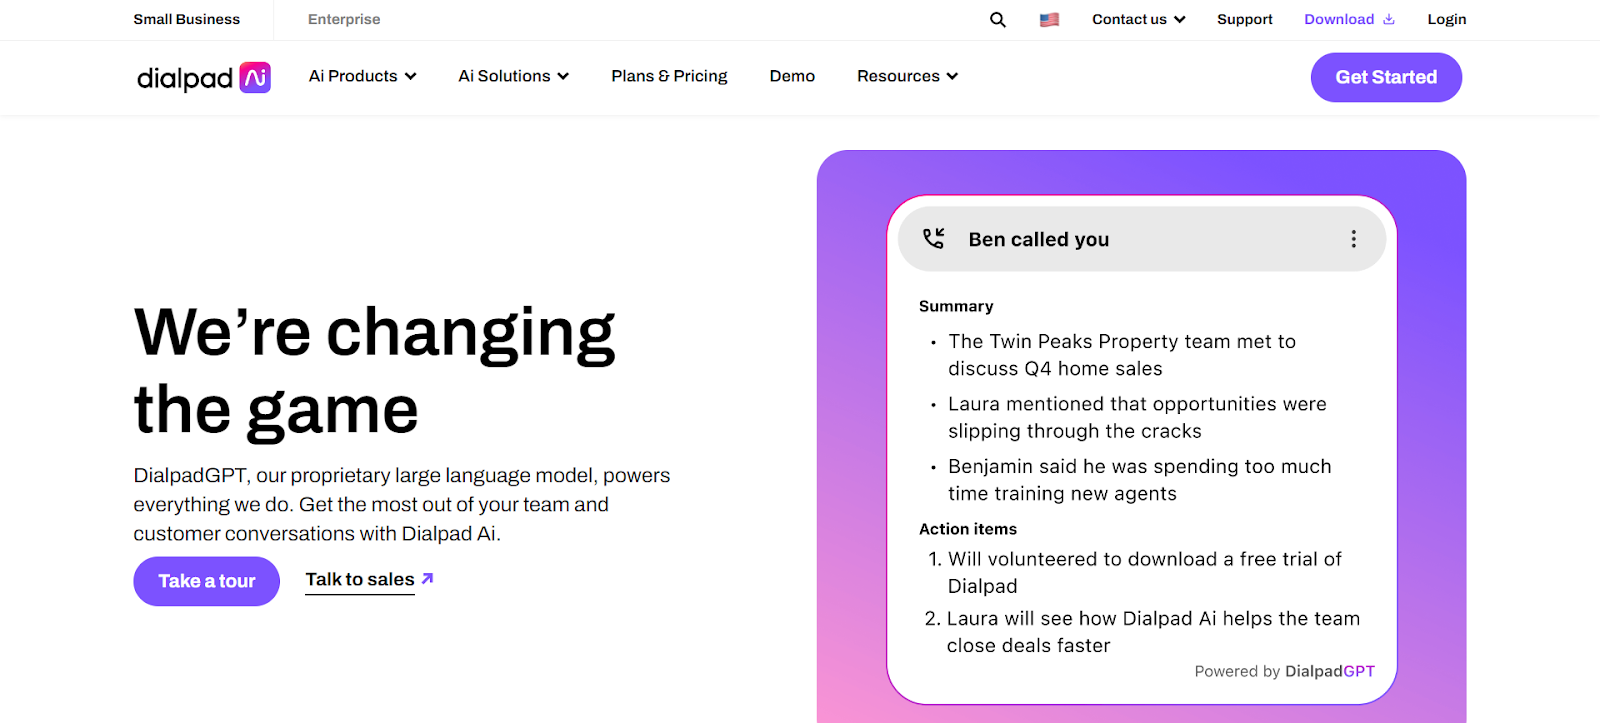This screenshot has width=1600, height=723.
Task: Click the DialpadGPT description paragraph
Action: pyautogui.click(x=402, y=504)
